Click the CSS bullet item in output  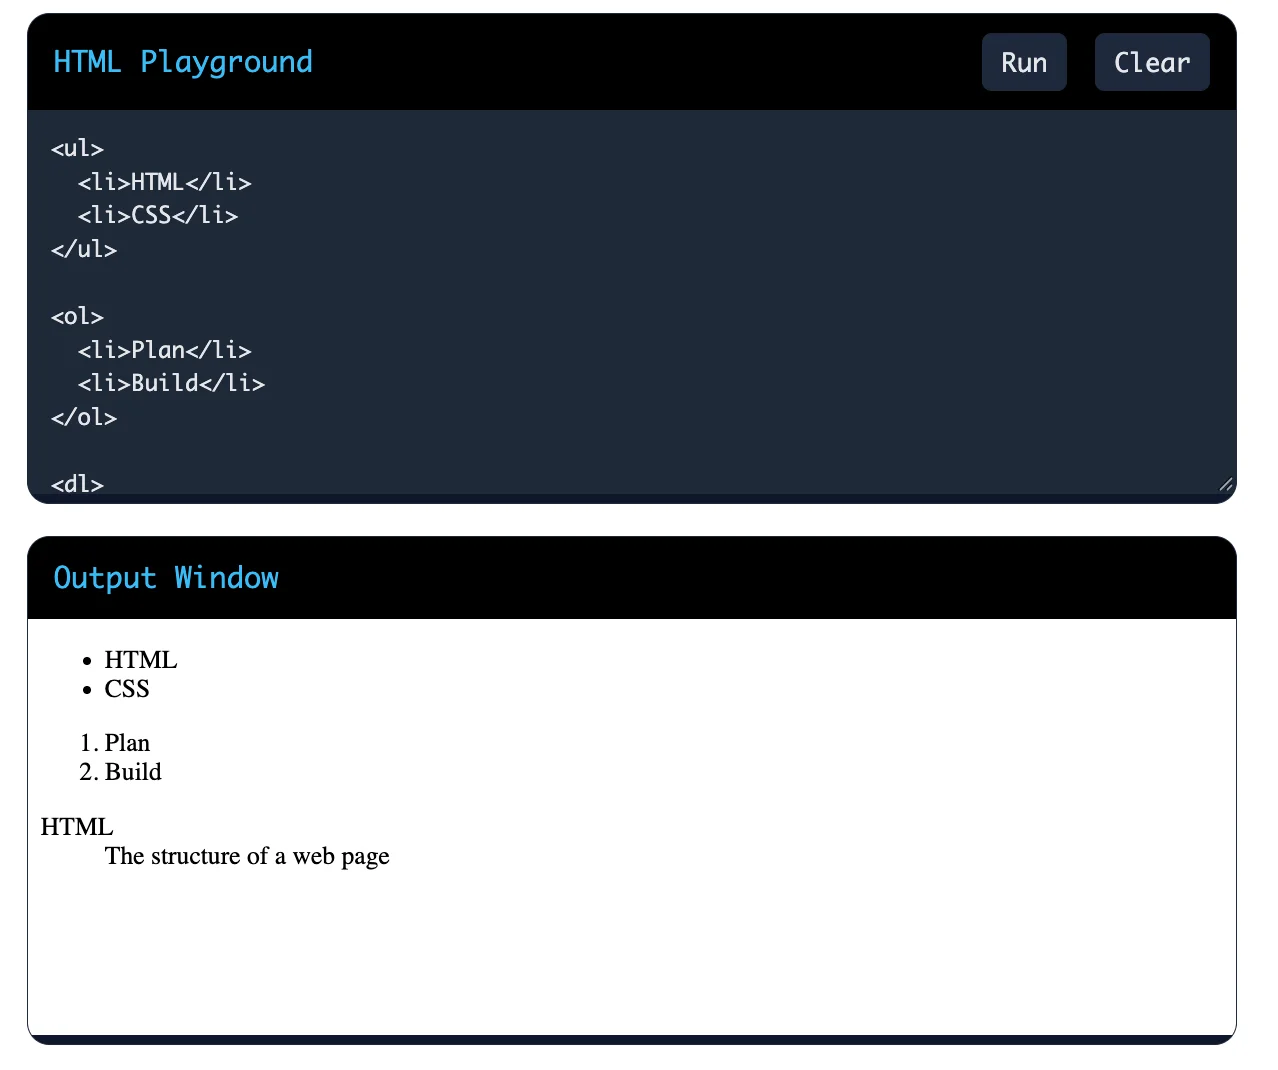click(x=127, y=689)
